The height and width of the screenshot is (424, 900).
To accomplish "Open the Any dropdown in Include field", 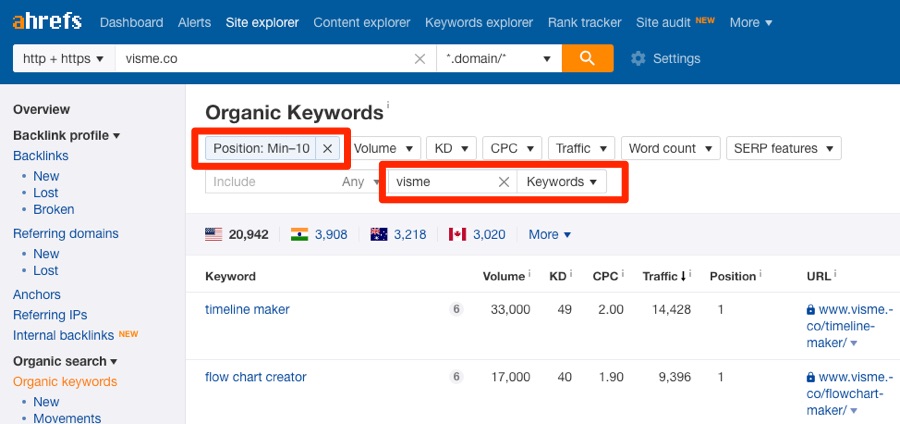I will pos(361,182).
